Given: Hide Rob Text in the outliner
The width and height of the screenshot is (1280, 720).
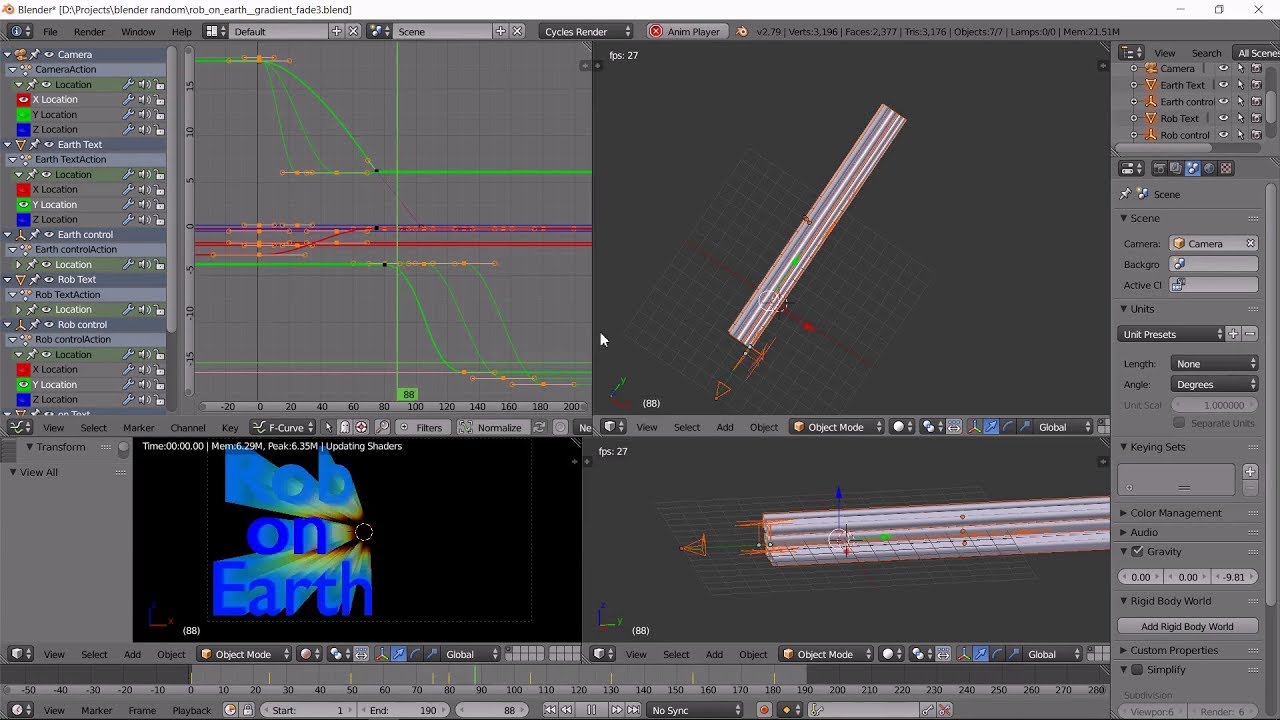Looking at the screenshot, I should (1223, 118).
